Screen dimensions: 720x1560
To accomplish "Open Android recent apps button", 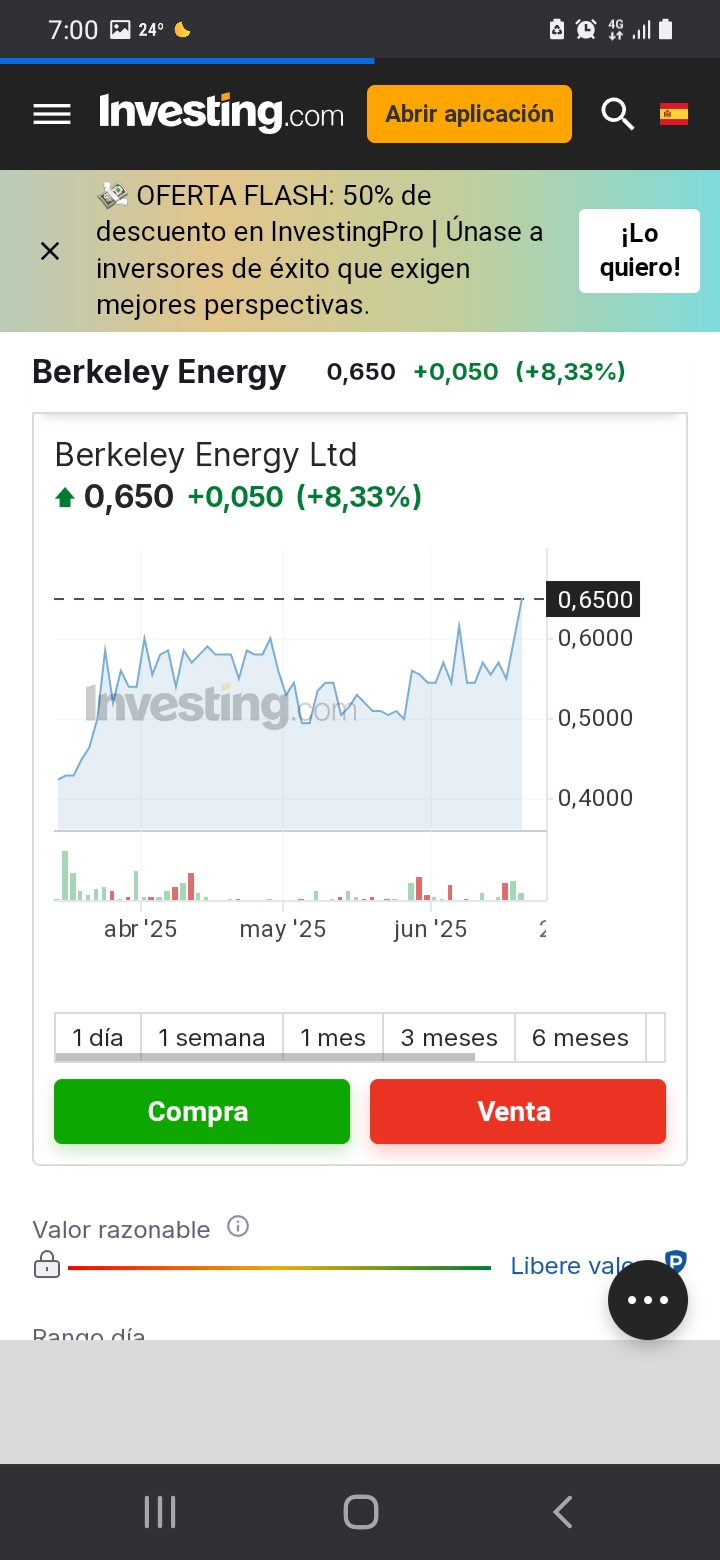I will click(x=160, y=1512).
